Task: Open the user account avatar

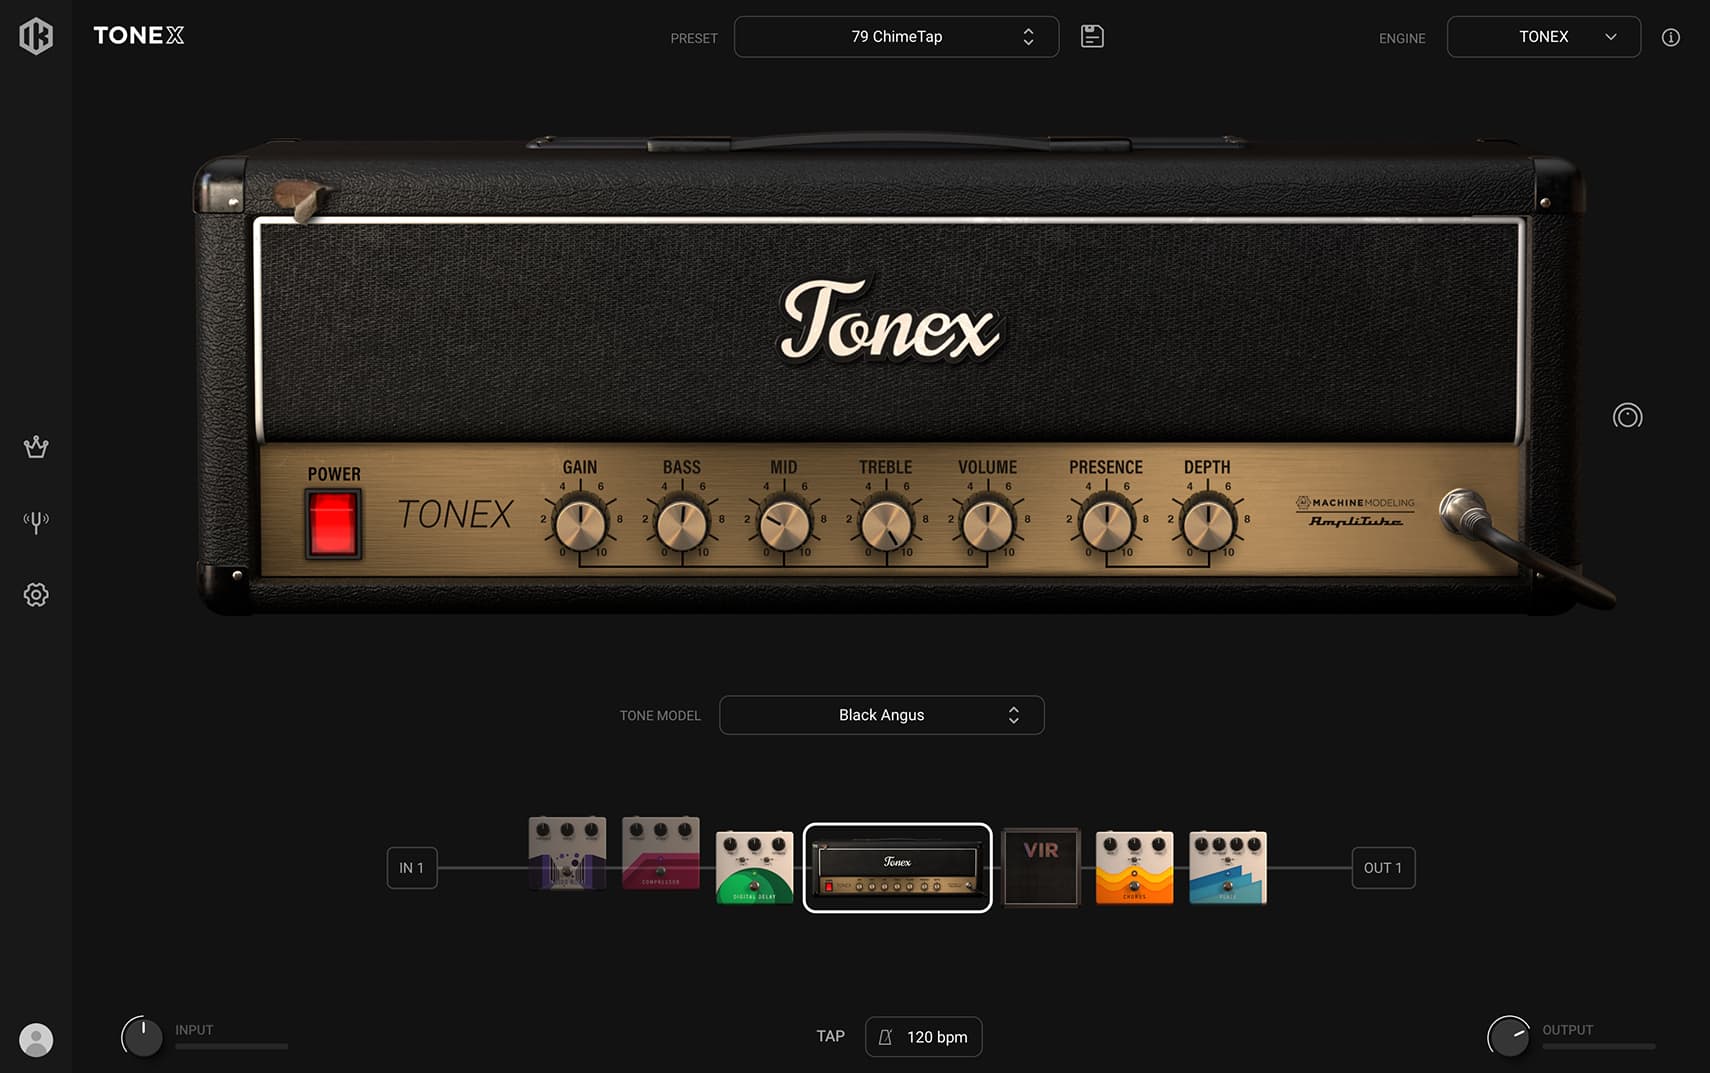Action: (x=36, y=1040)
